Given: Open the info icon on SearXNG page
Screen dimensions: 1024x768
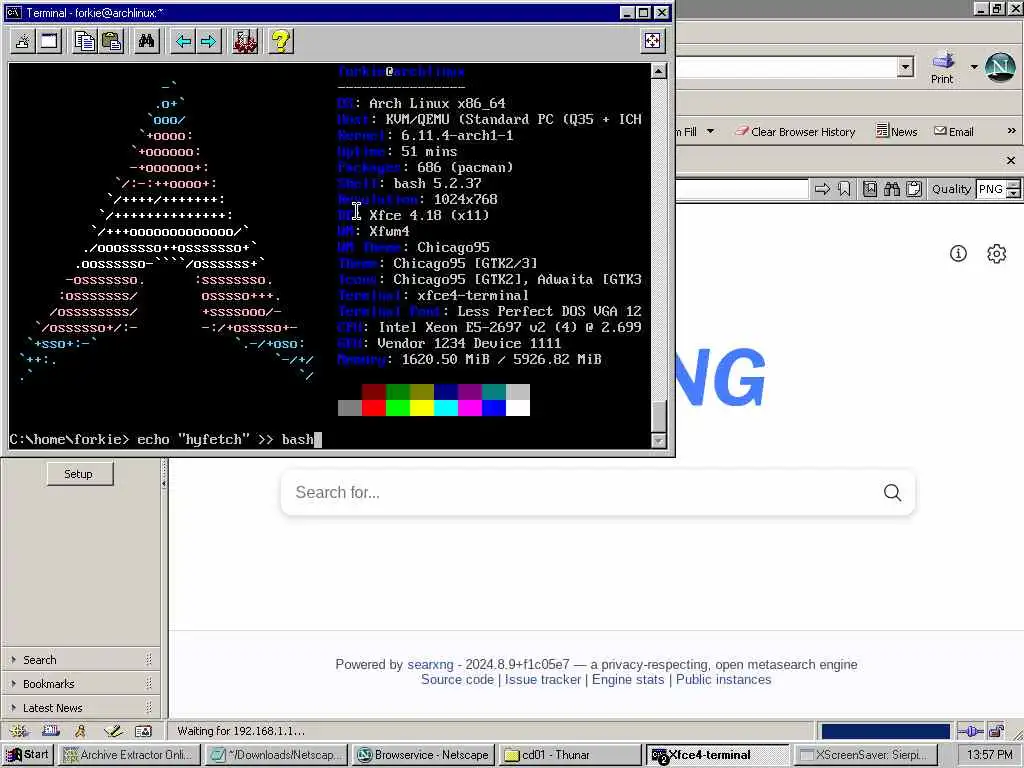Looking at the screenshot, I should click(958, 253).
